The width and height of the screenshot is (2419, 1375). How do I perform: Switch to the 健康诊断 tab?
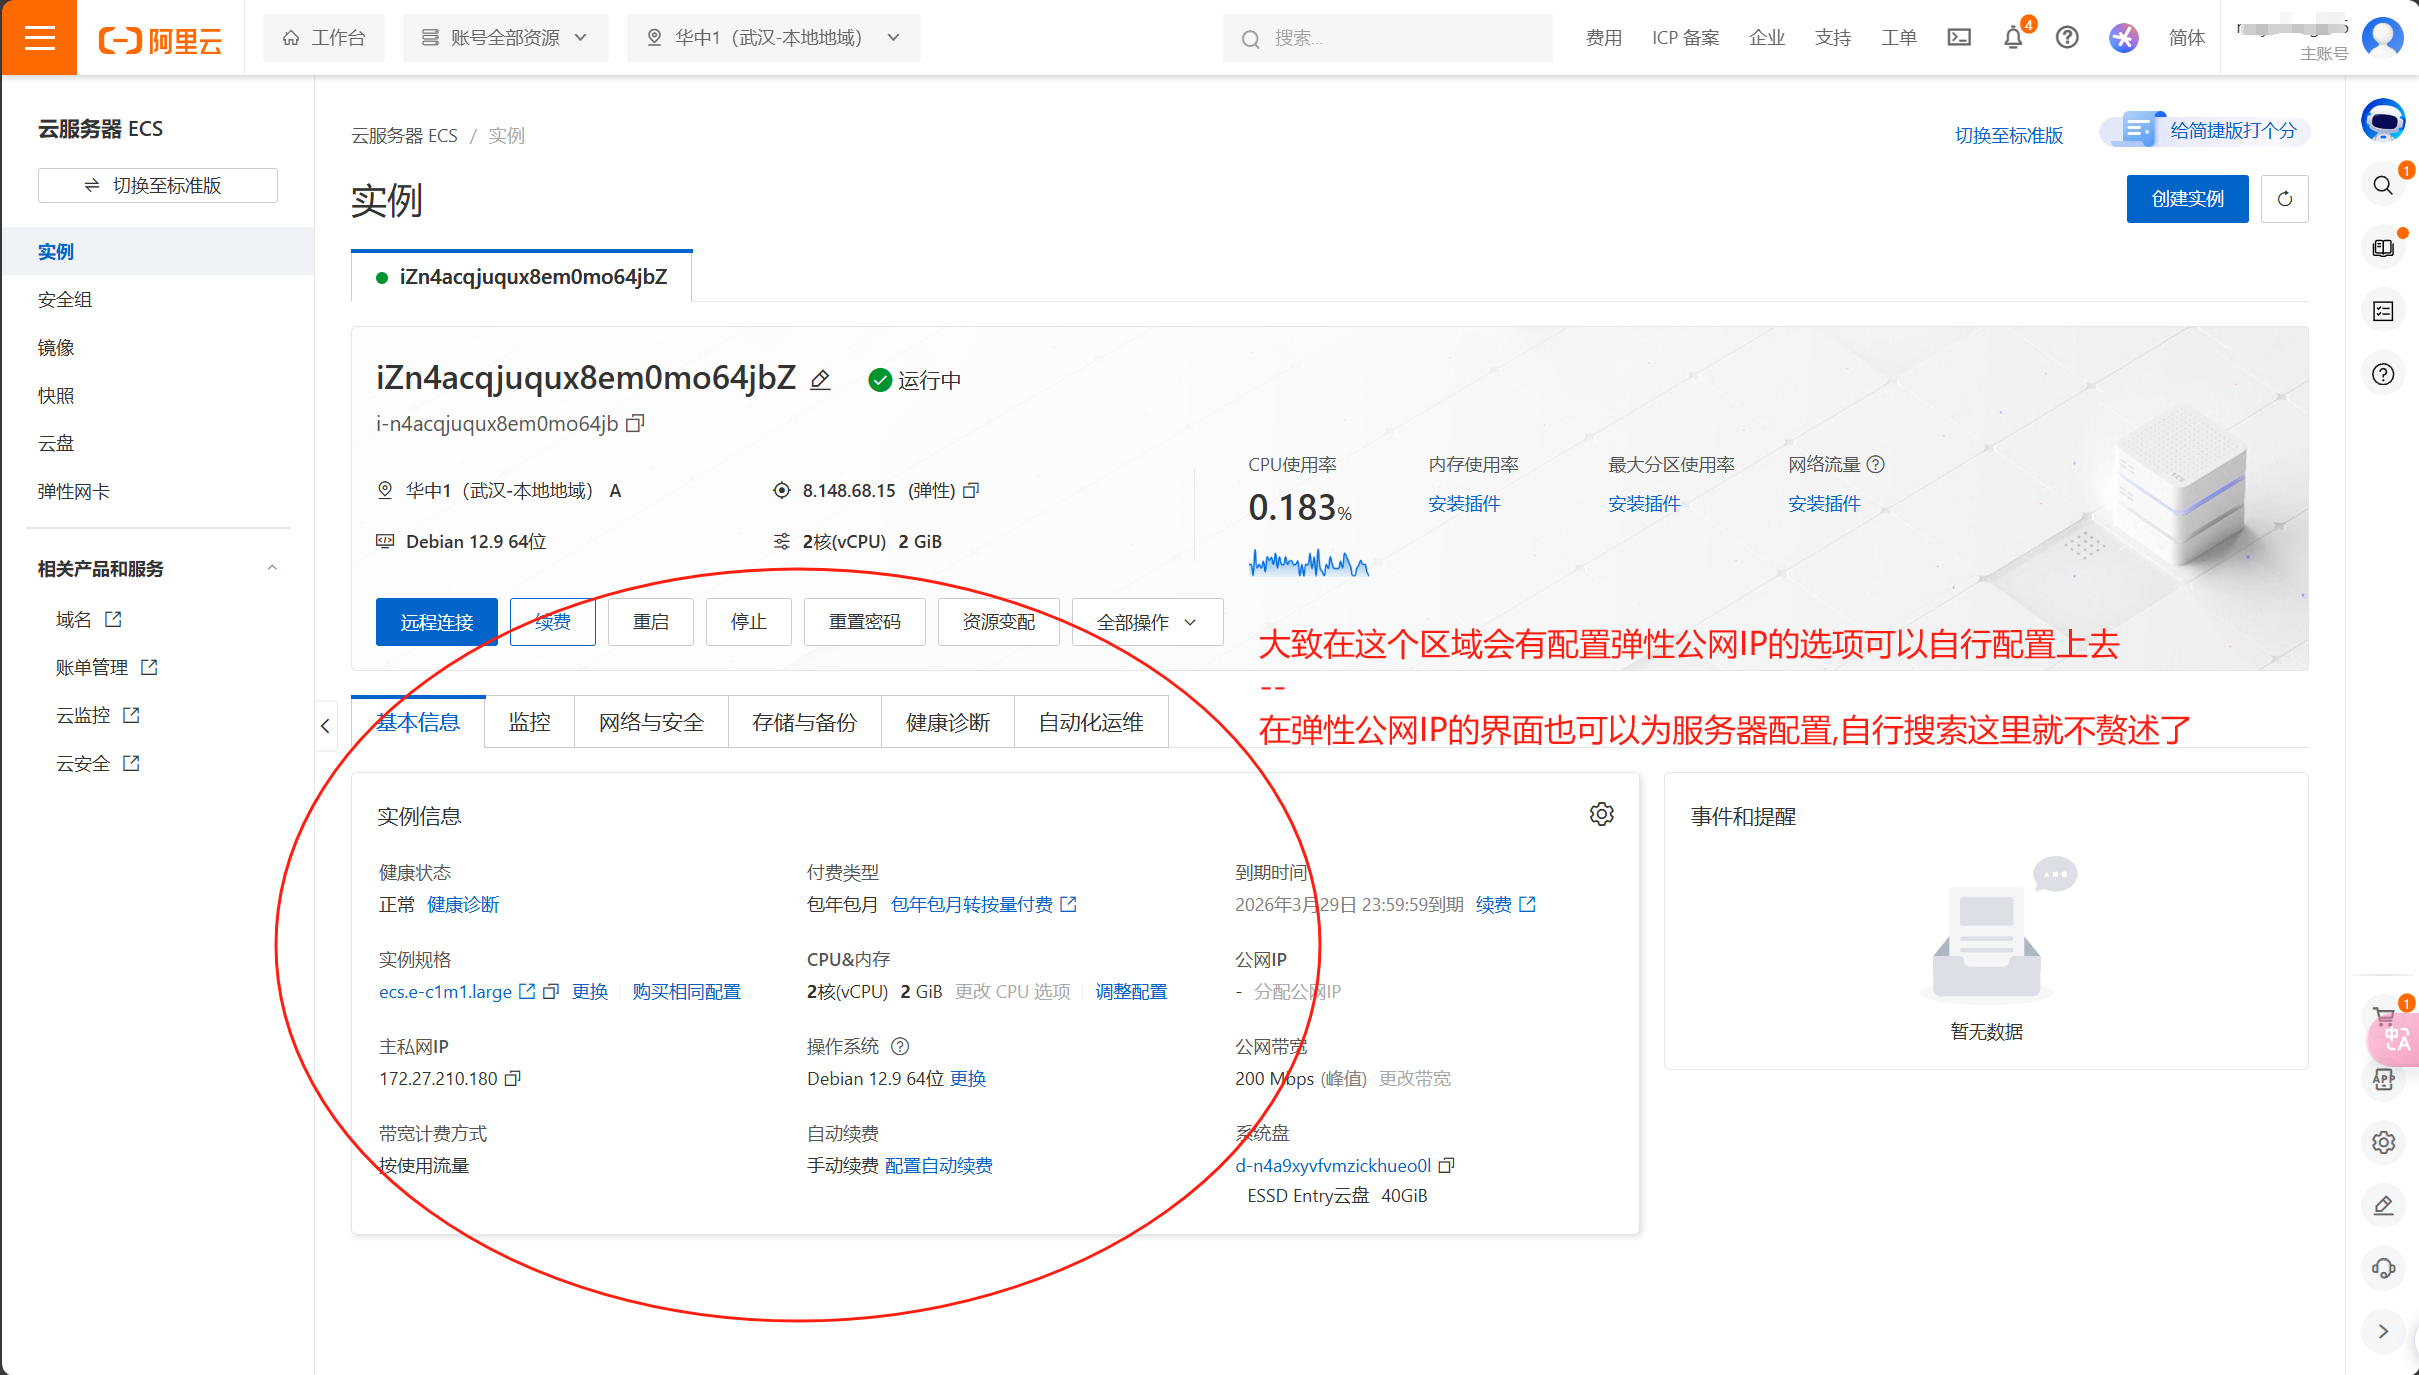pyautogui.click(x=947, y=722)
